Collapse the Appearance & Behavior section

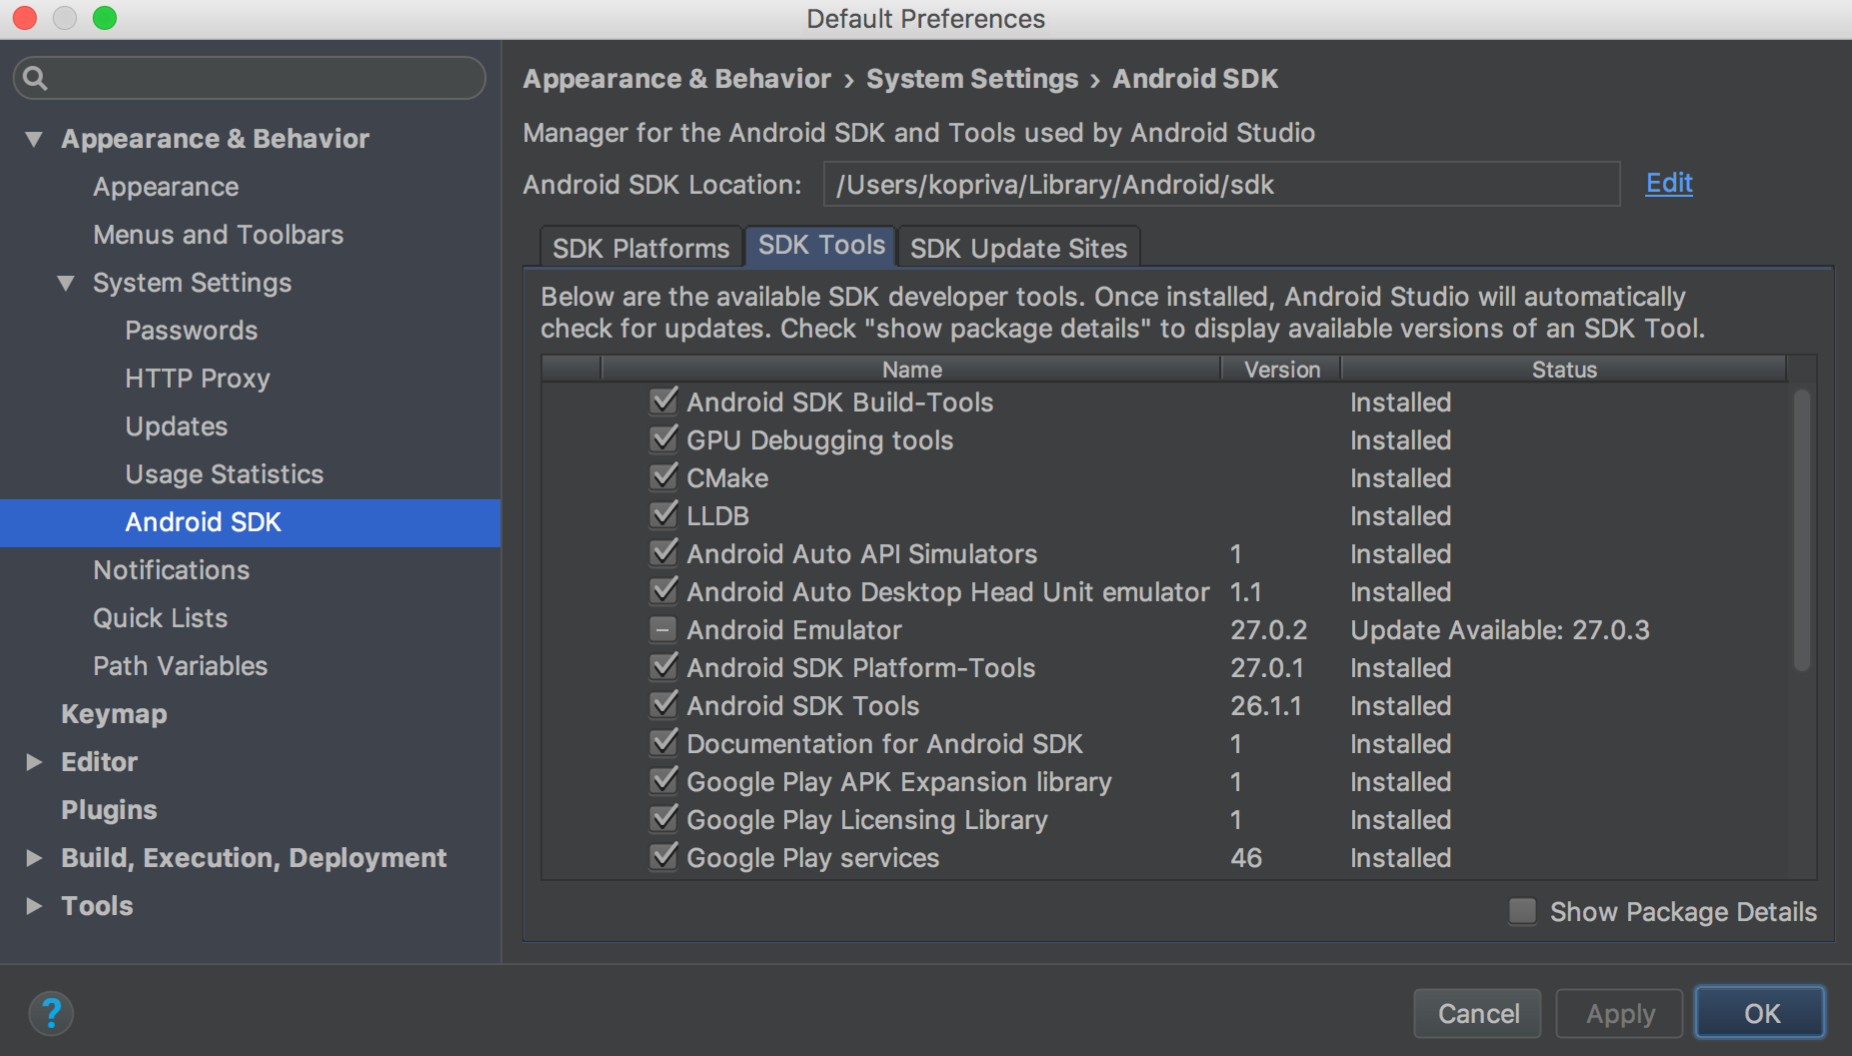click(x=33, y=139)
